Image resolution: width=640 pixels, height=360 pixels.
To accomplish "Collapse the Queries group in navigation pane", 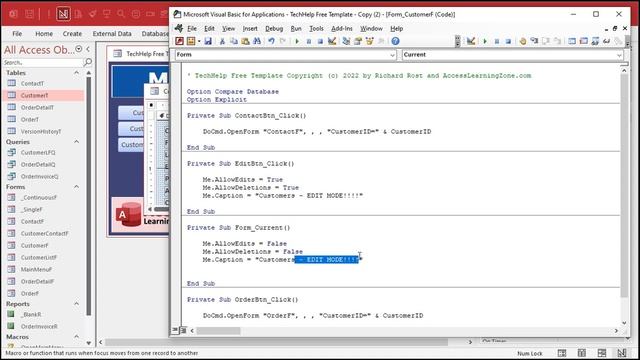I will (x=76, y=142).
